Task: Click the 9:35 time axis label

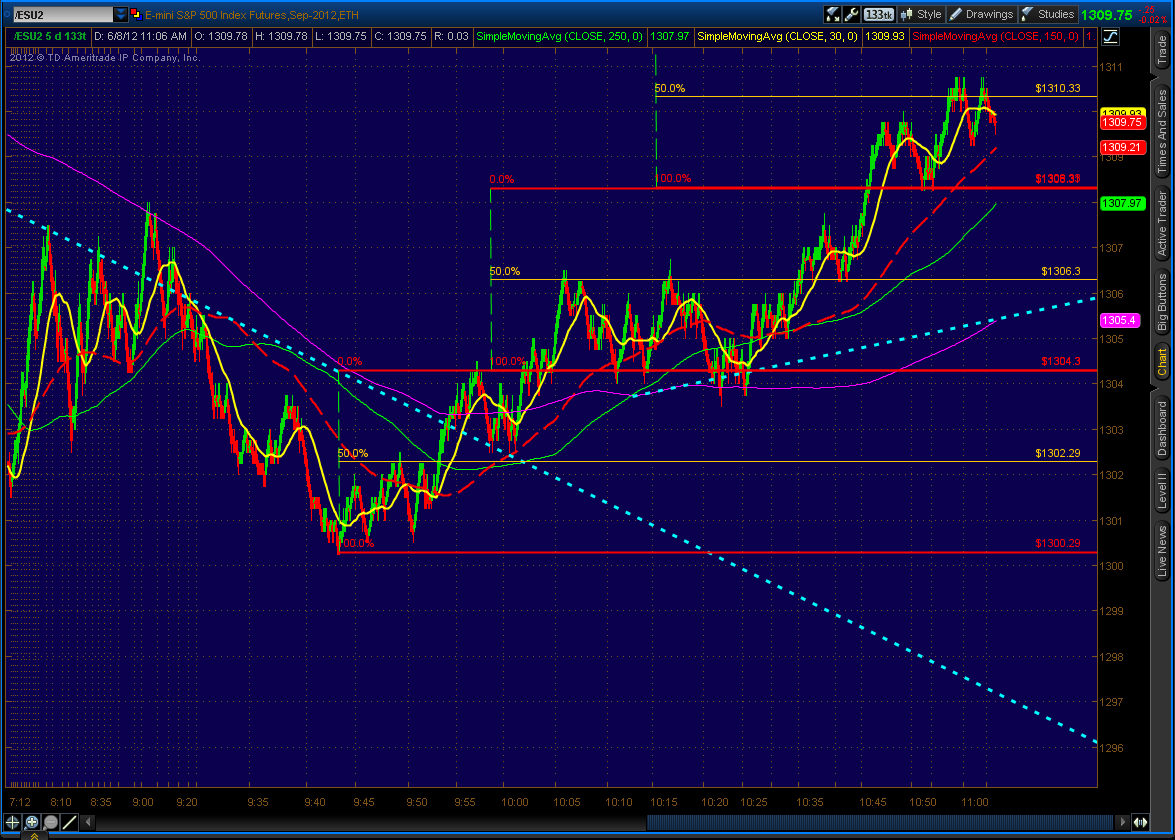Action: [x=258, y=802]
